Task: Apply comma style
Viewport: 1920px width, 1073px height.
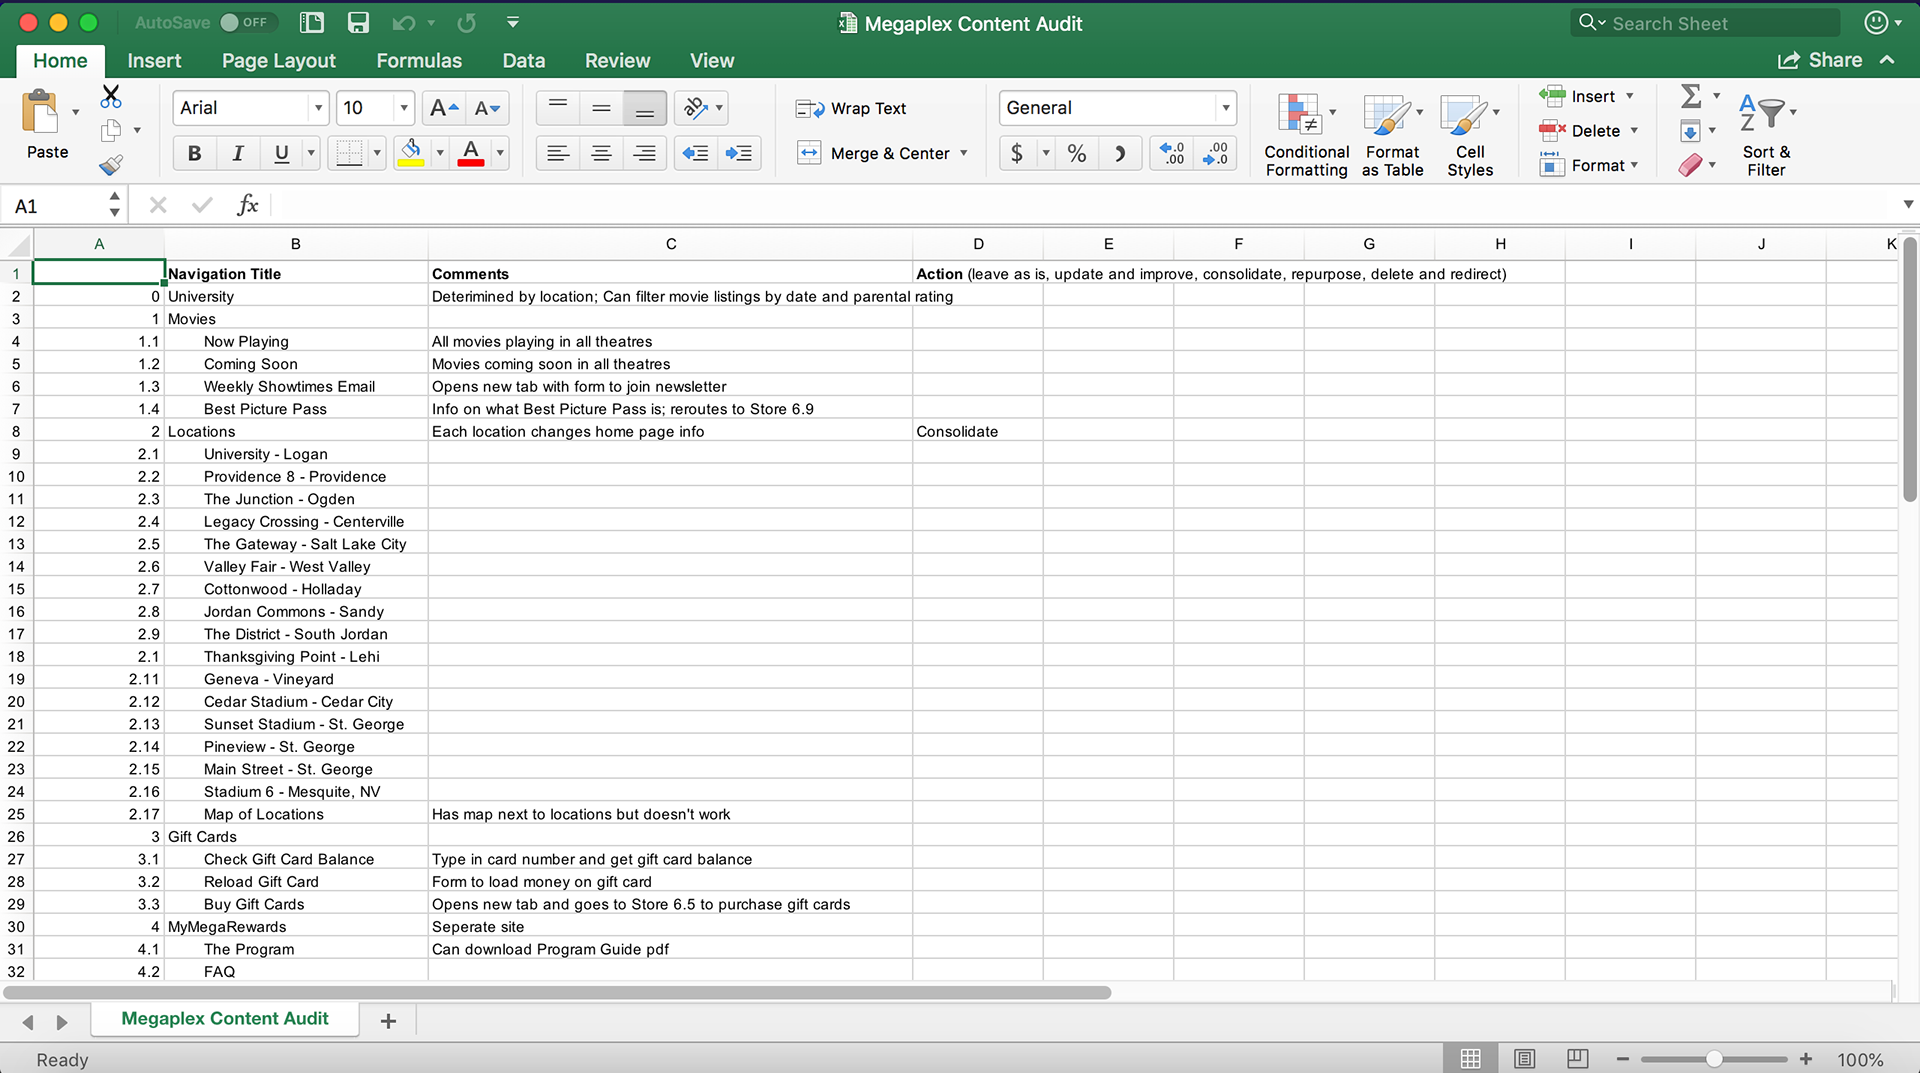Action: click(1120, 153)
